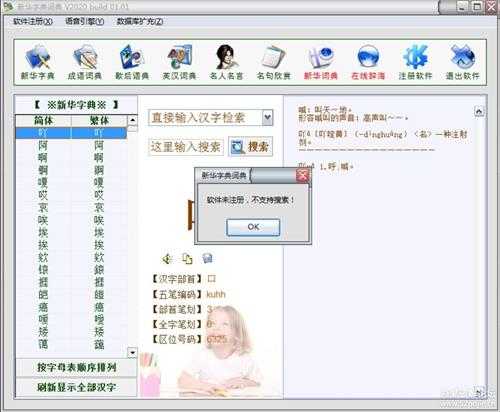Open the 成语词典 idiom dictionary icon
The image size is (500, 412).
(x=85, y=62)
